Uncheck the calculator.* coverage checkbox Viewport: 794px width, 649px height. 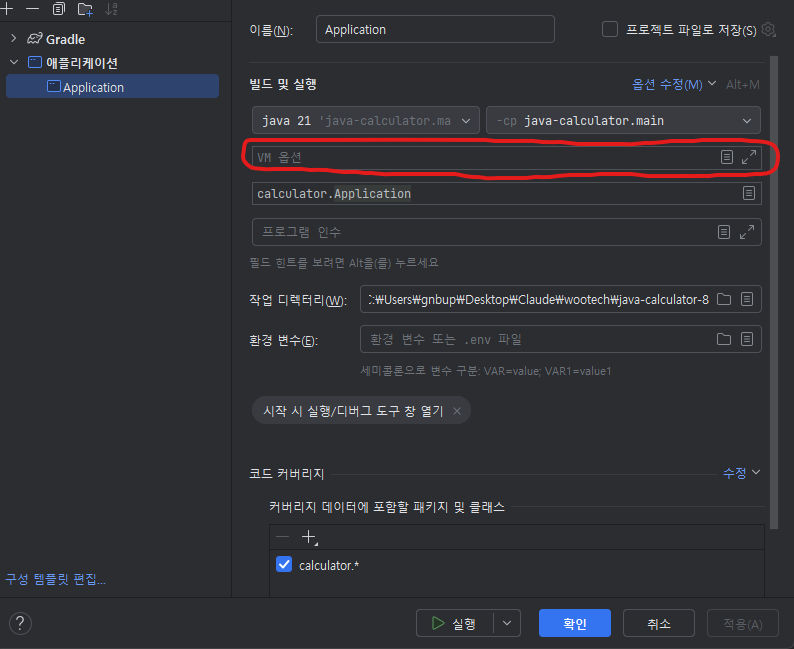[x=284, y=564]
